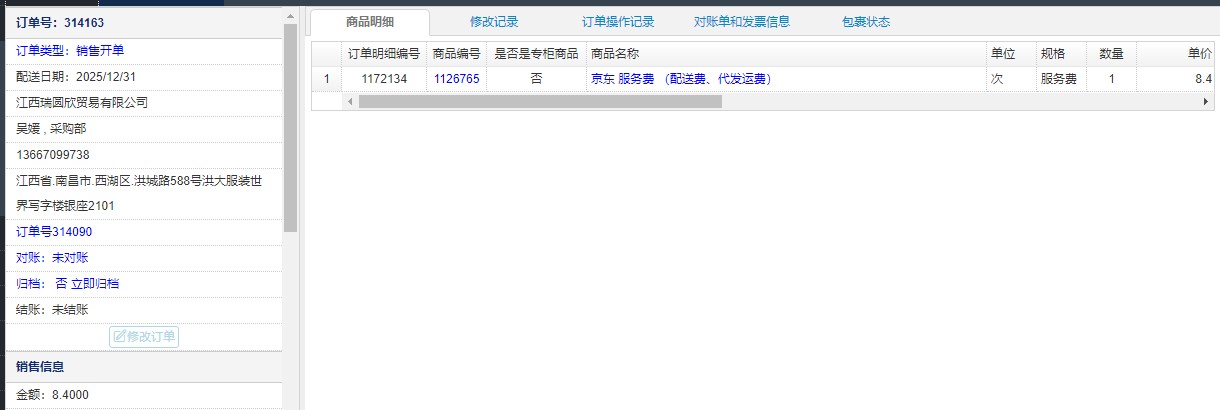1220x410 pixels.
Task: Click the 修改订单 edit pencil icon
Action: (x=120, y=337)
